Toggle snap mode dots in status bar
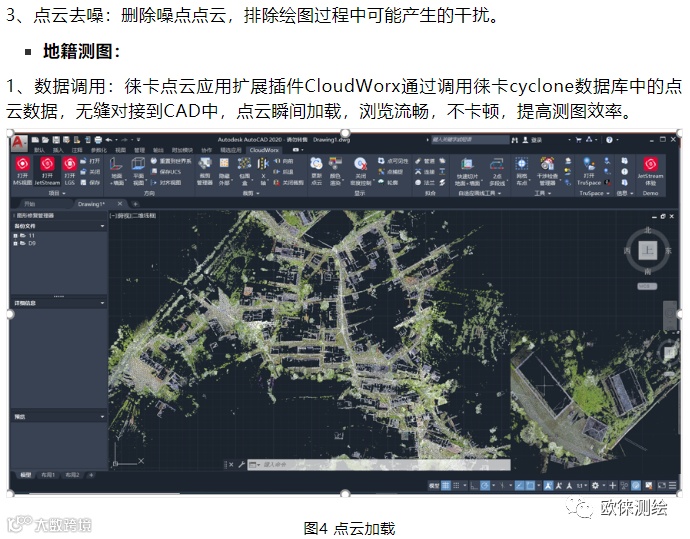This screenshot has height=539, width=690. (x=456, y=485)
